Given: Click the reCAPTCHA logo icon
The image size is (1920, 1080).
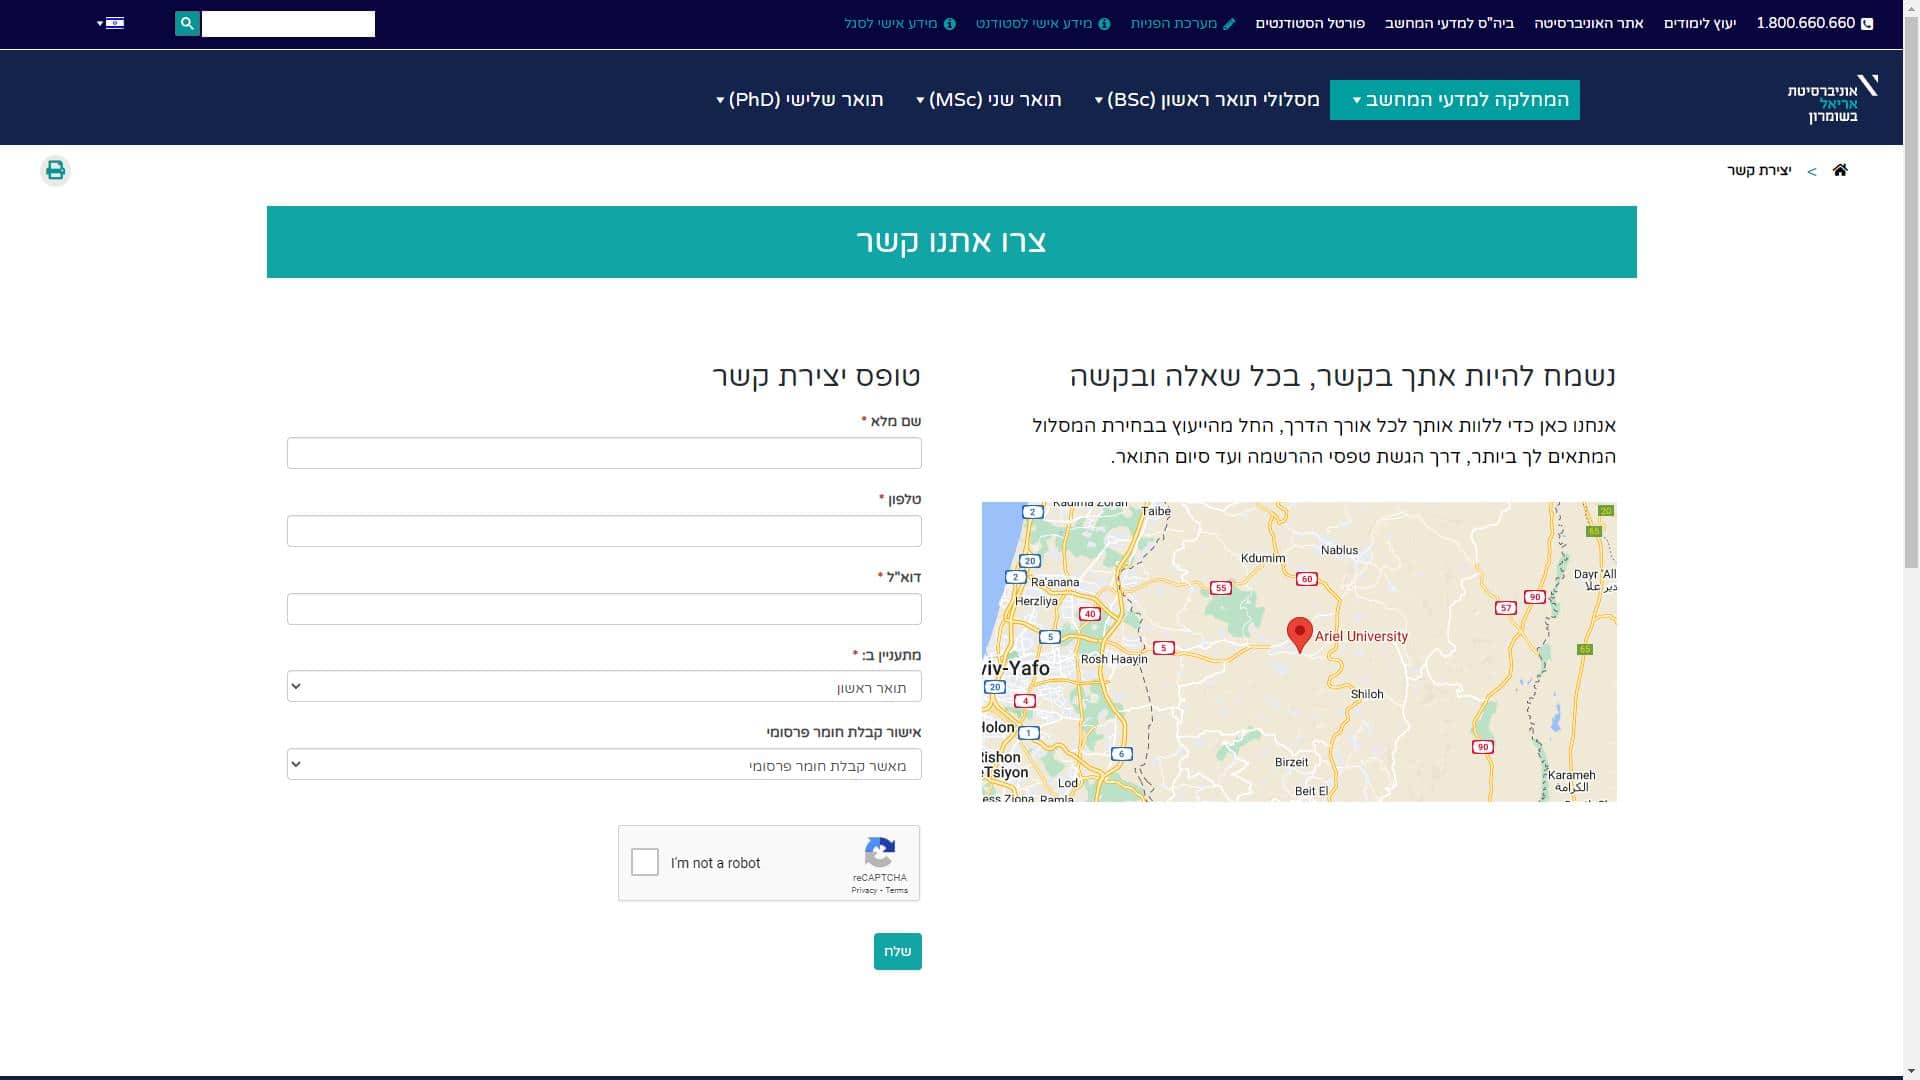Looking at the screenshot, I should point(879,853).
